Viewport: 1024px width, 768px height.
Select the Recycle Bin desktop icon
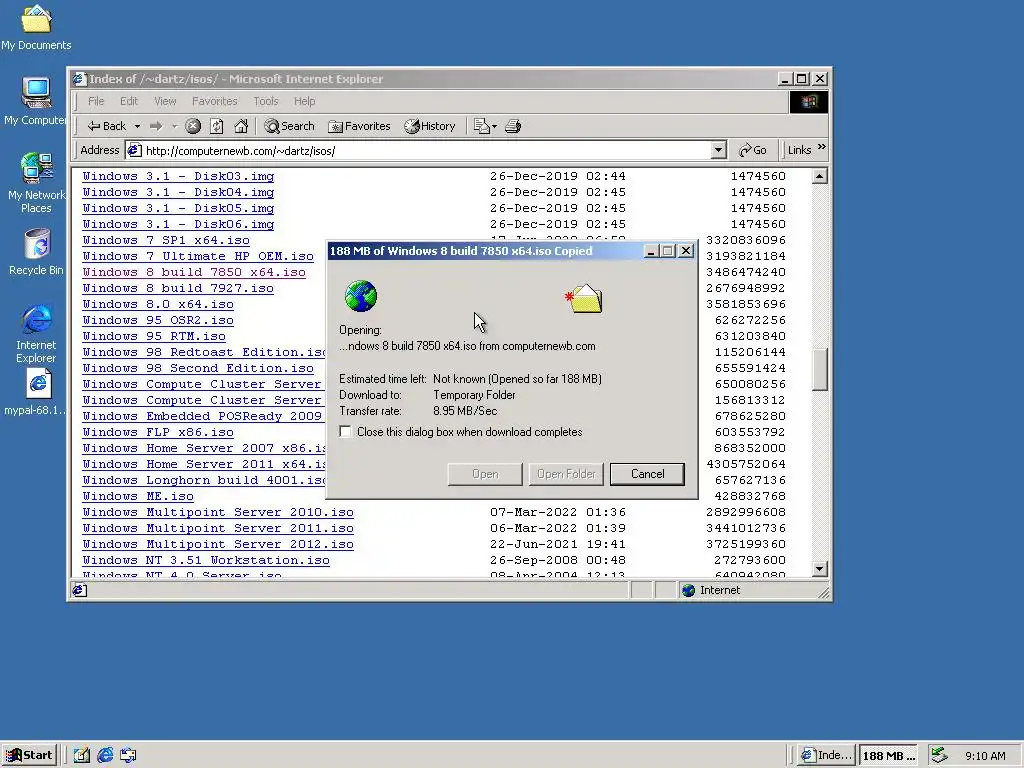(x=36, y=252)
